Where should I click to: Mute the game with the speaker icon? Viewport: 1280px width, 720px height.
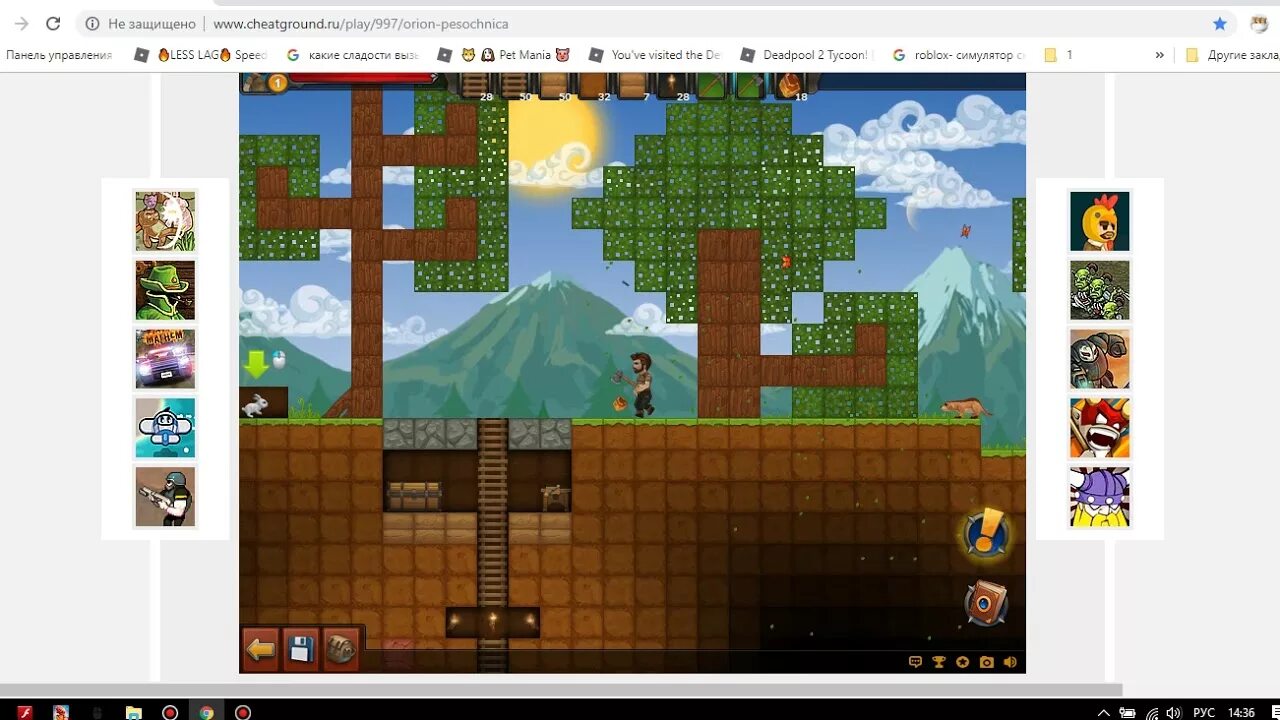pyautogui.click(x=1010, y=662)
